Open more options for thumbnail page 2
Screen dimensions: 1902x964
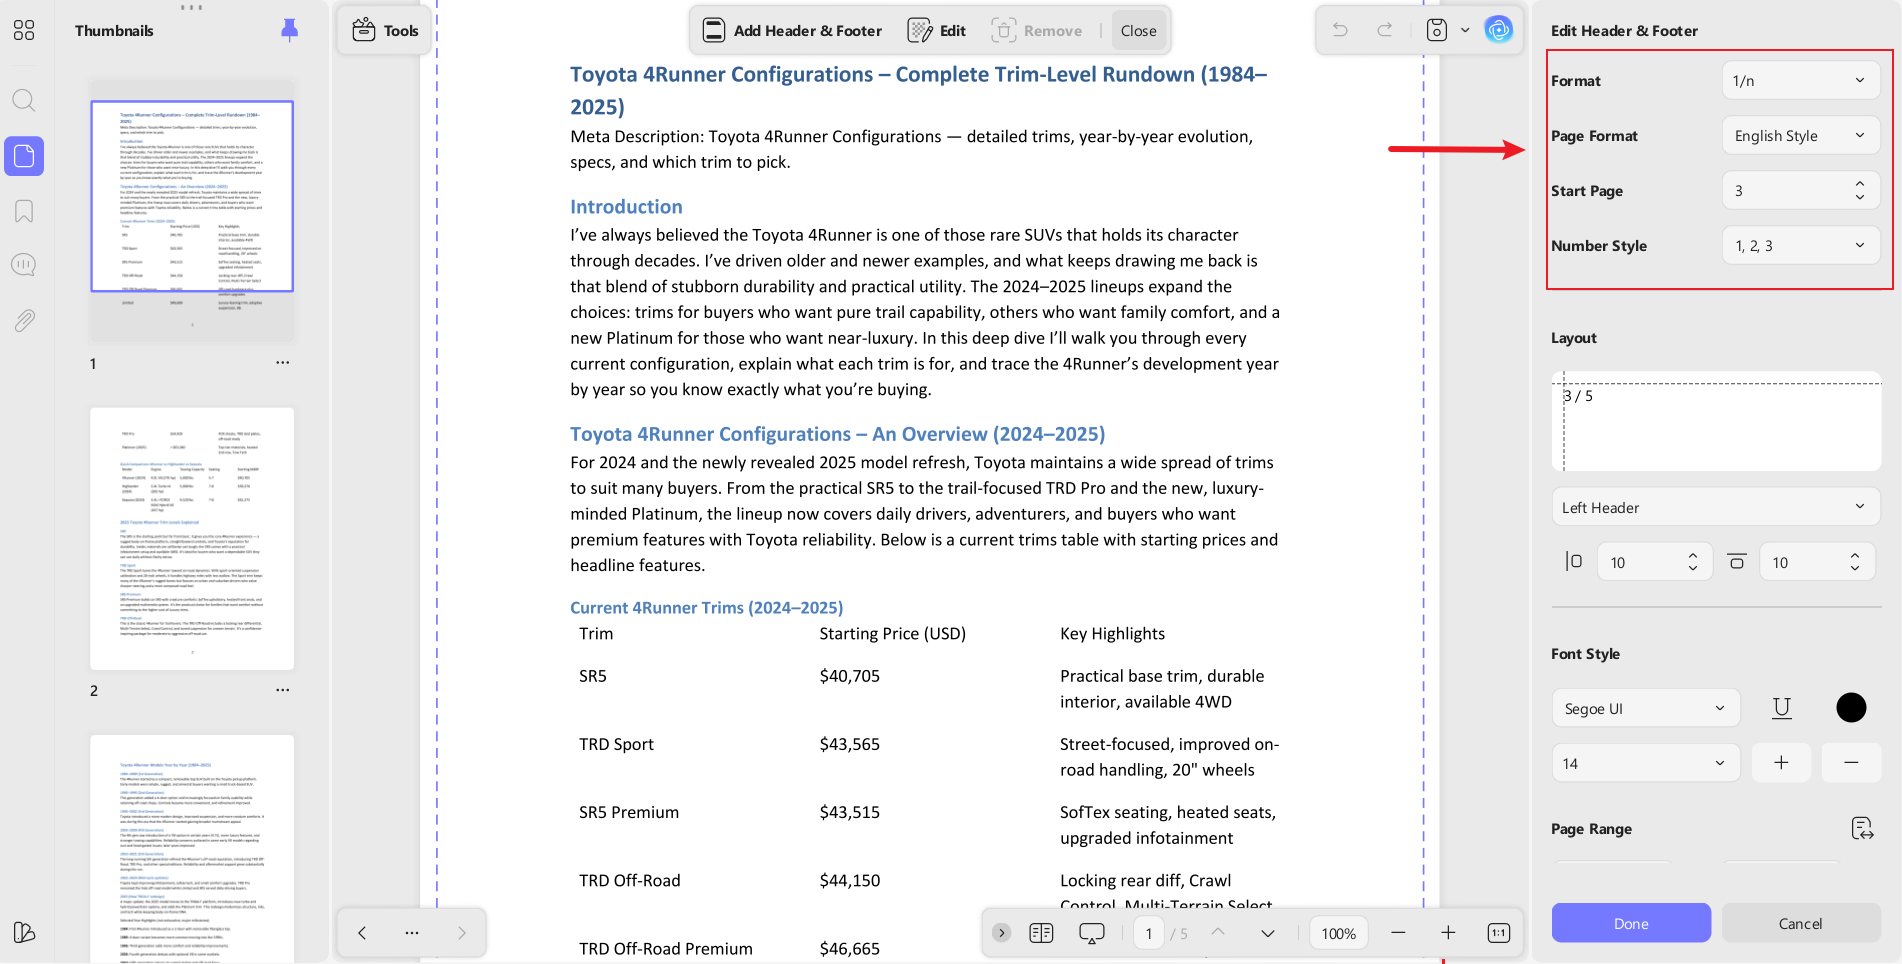pyautogui.click(x=283, y=690)
